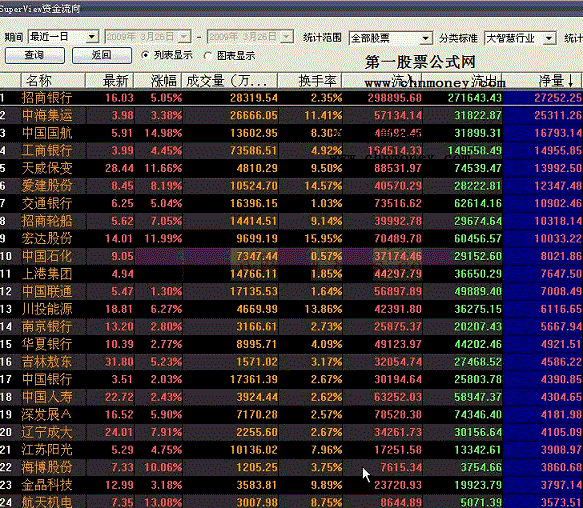Screen dimensions: 583x508
Task: Click inflow value 78528.38
Action: (x=398, y=415)
